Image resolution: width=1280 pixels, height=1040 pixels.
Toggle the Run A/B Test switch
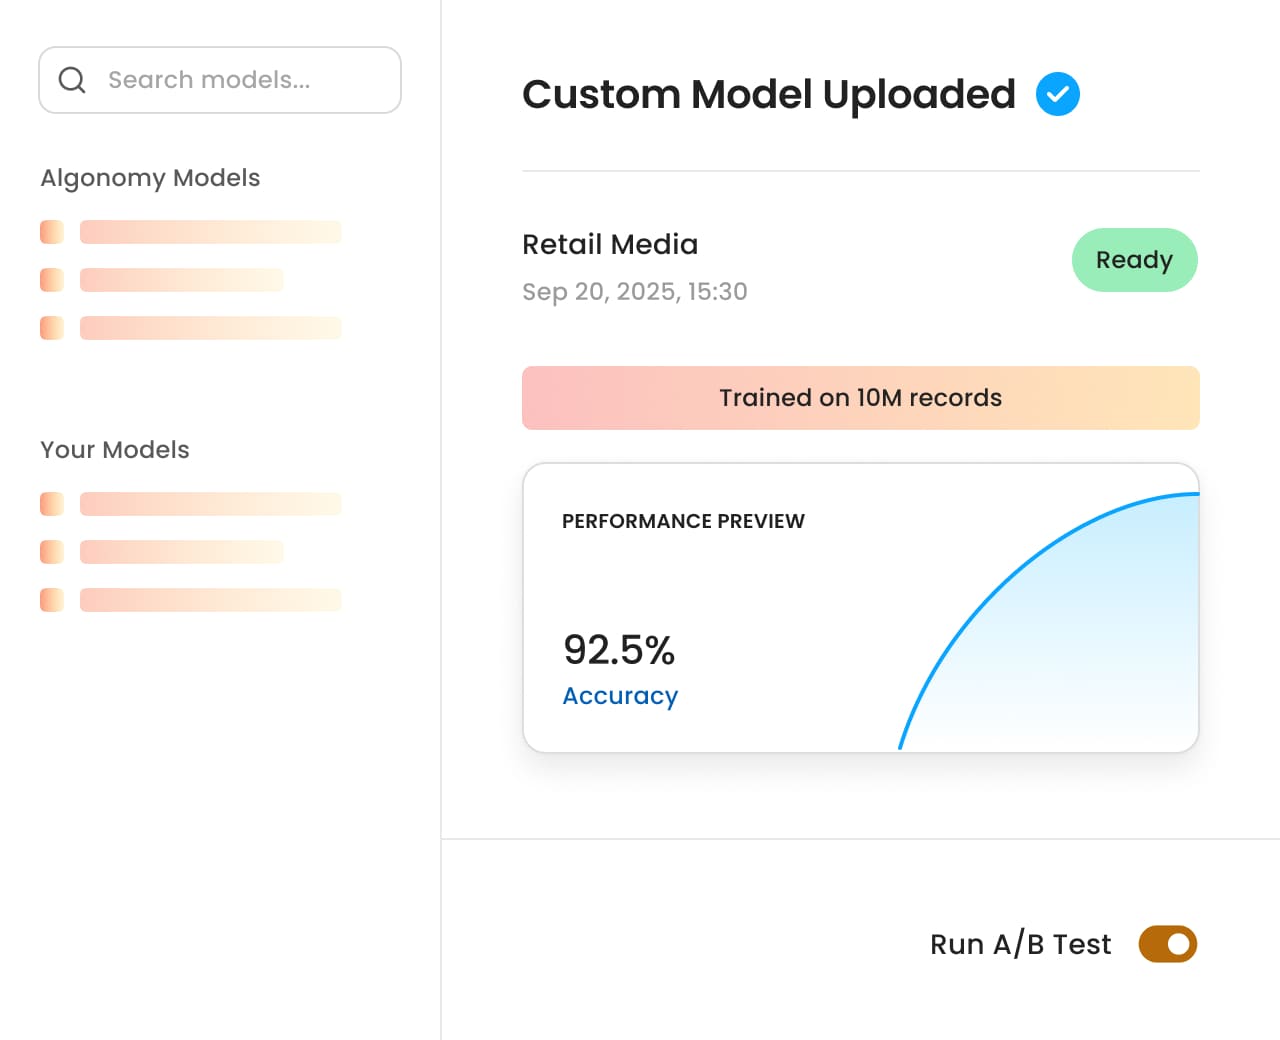[1167, 944]
